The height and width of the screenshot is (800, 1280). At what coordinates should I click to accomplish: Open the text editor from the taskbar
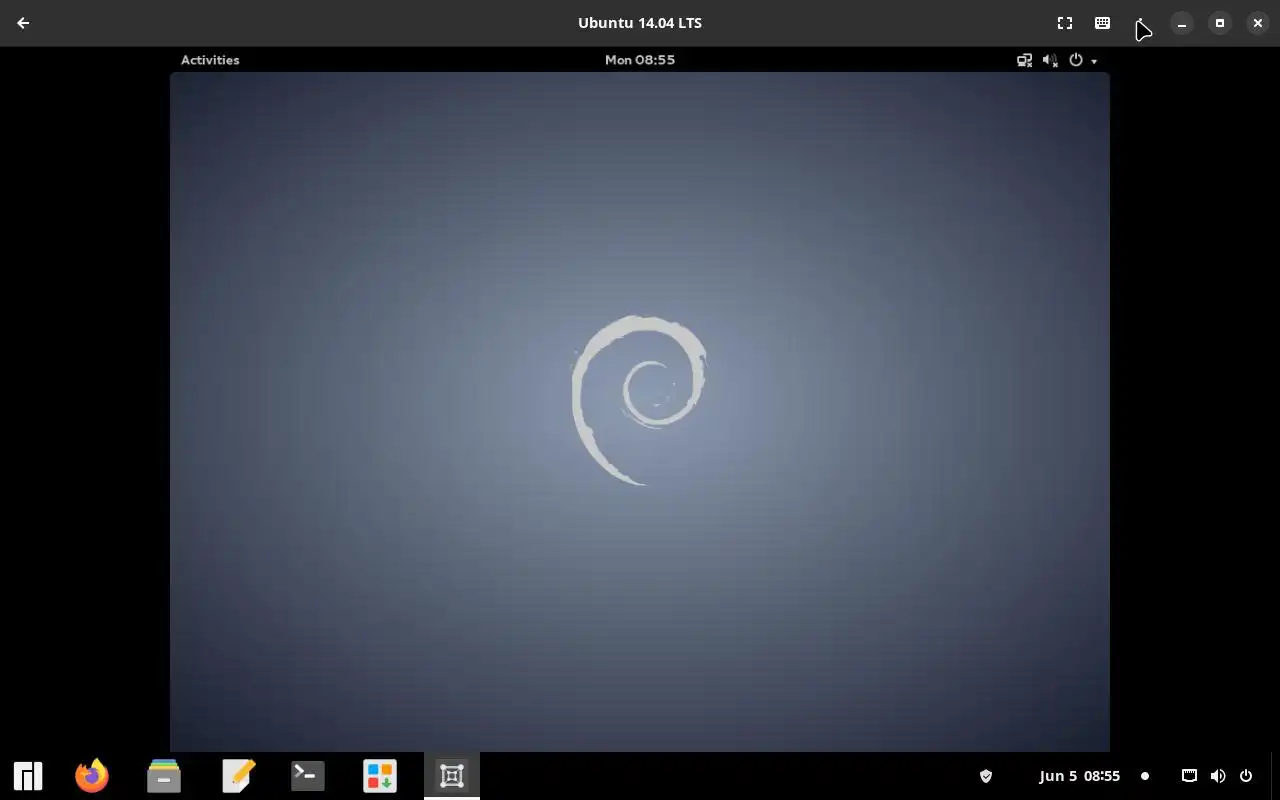coord(238,776)
